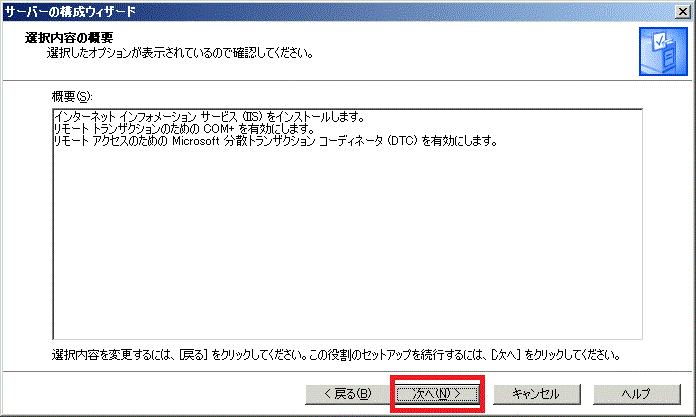Click (DTC) text in third summary line
The width and height of the screenshot is (696, 417).
tap(403, 141)
